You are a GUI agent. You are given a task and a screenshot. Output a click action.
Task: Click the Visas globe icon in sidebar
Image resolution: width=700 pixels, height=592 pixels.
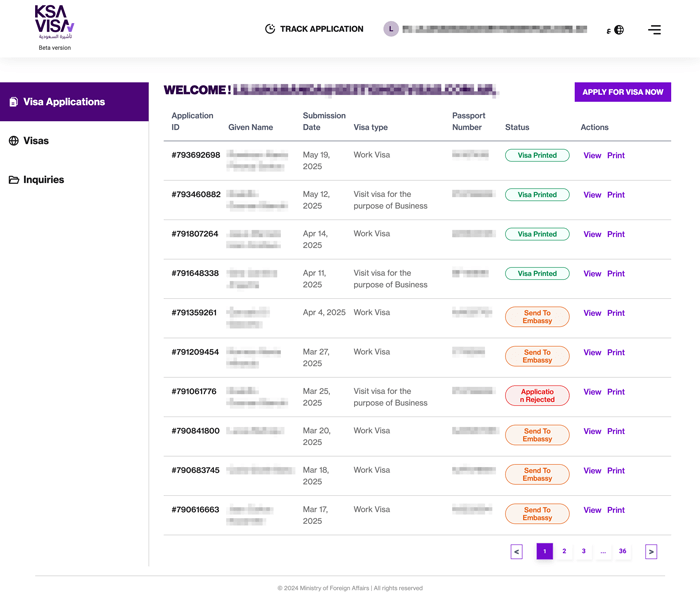(14, 141)
